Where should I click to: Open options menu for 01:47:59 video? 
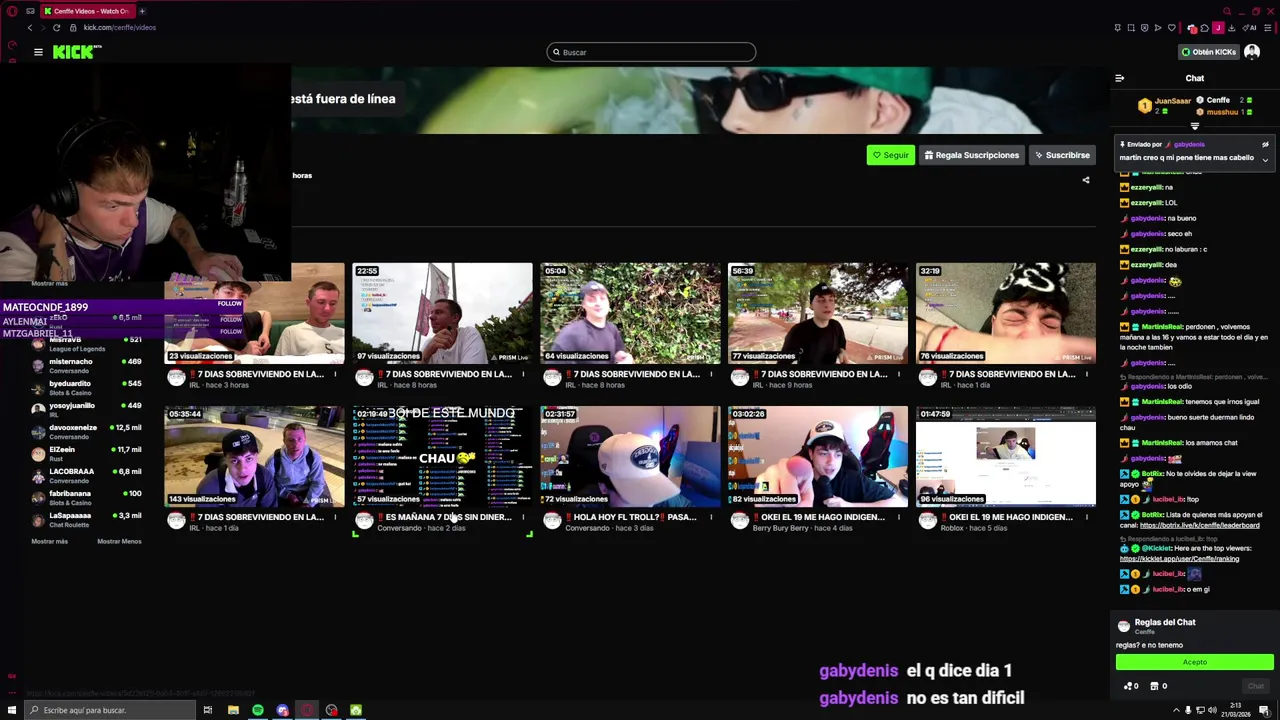coord(1087,517)
